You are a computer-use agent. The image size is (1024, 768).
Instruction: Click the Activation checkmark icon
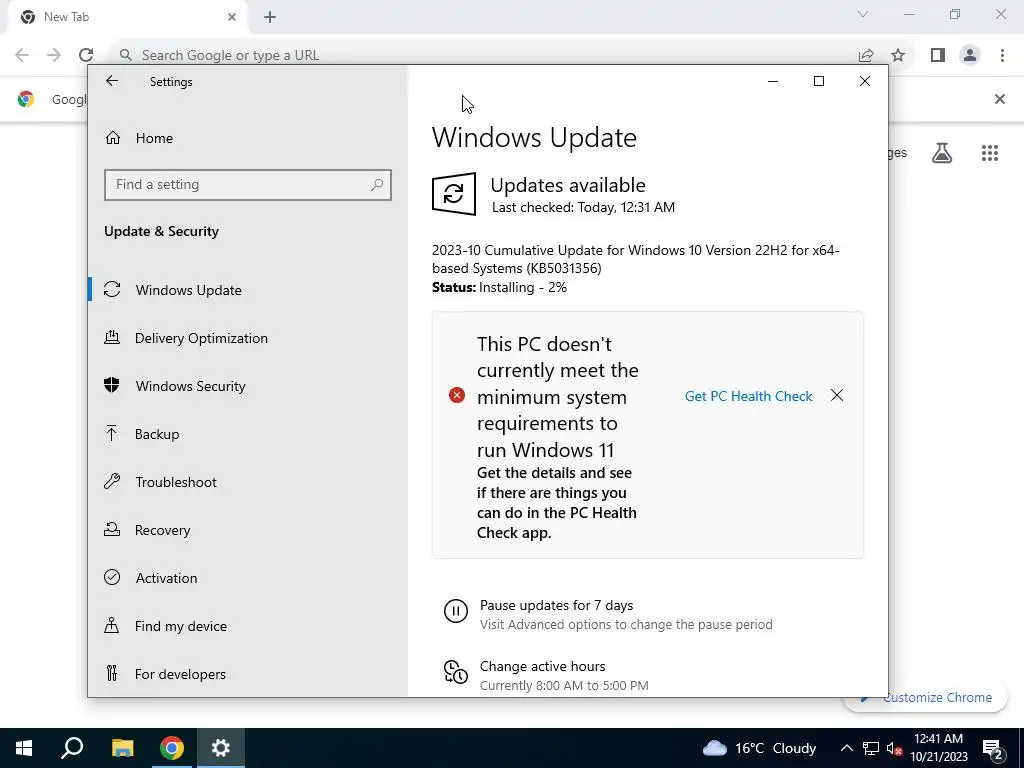[112, 577]
